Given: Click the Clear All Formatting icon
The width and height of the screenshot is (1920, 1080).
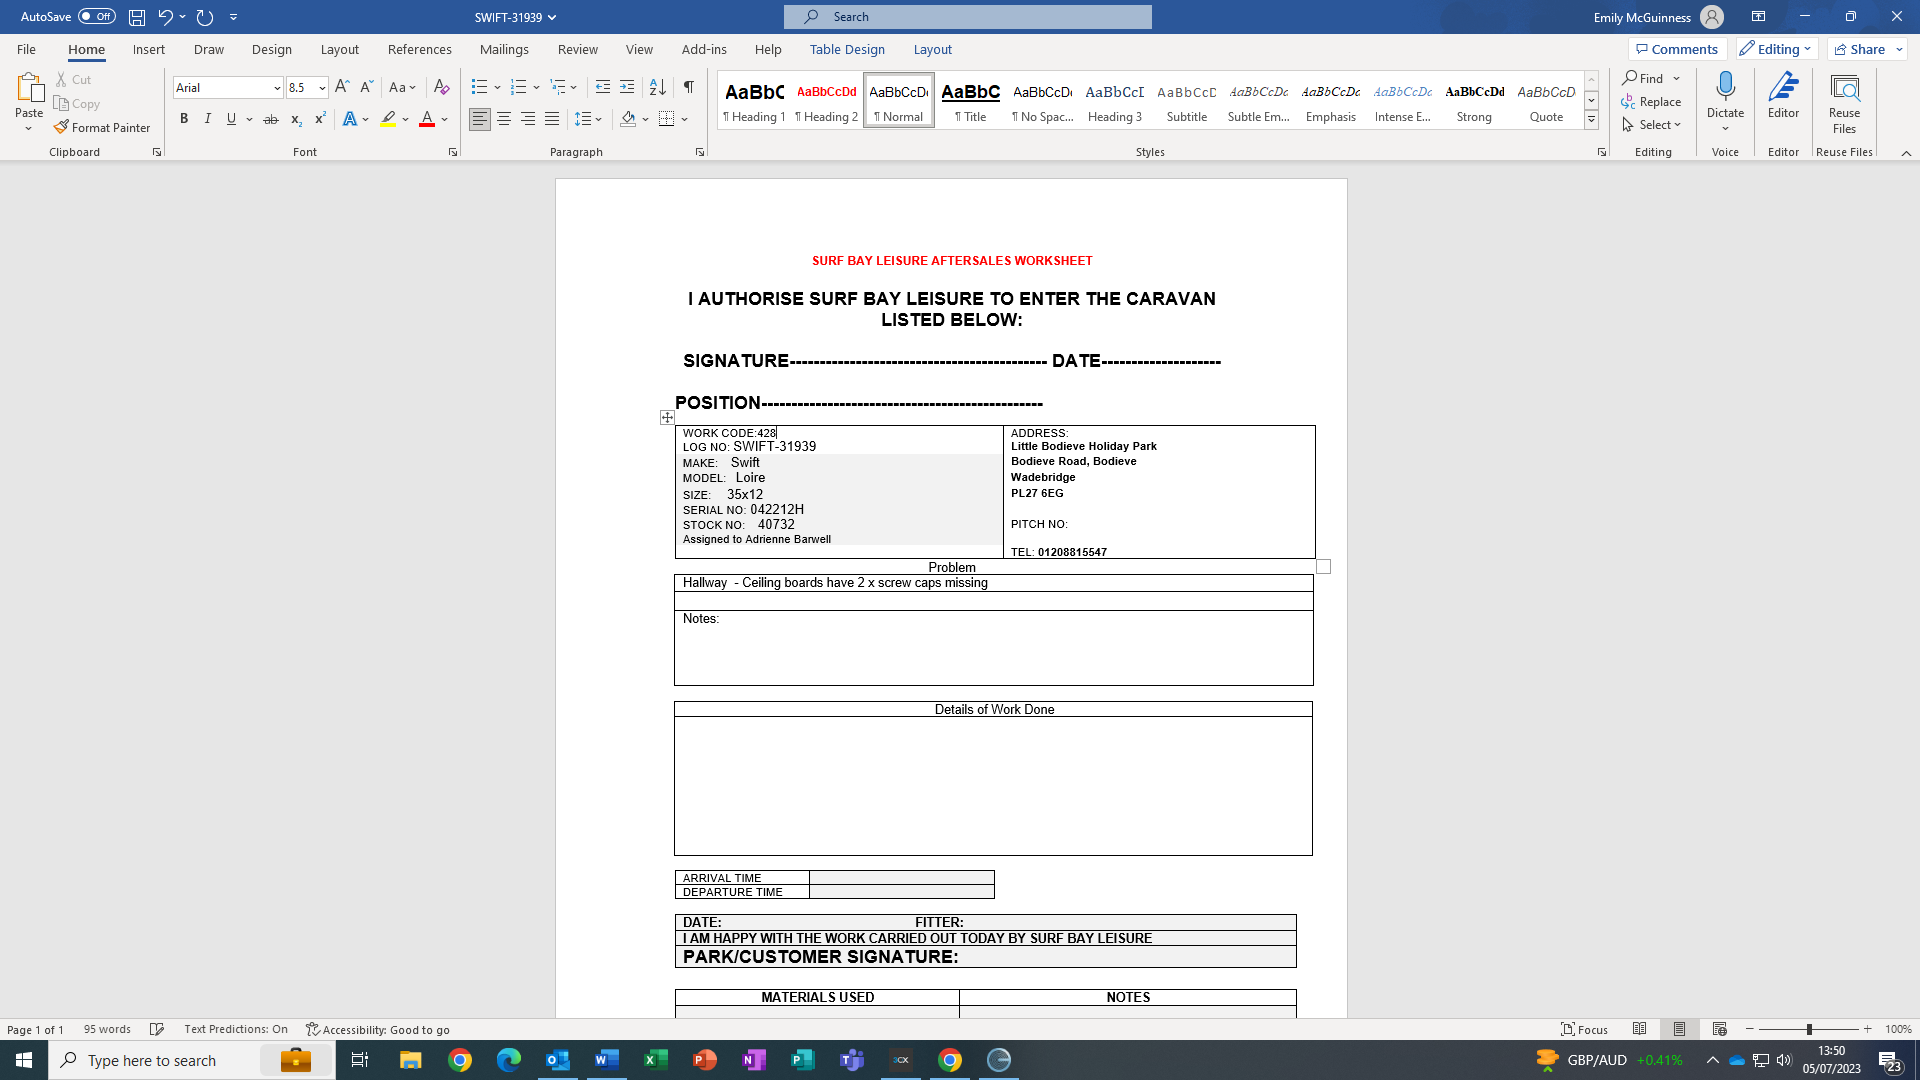Looking at the screenshot, I should click(441, 87).
